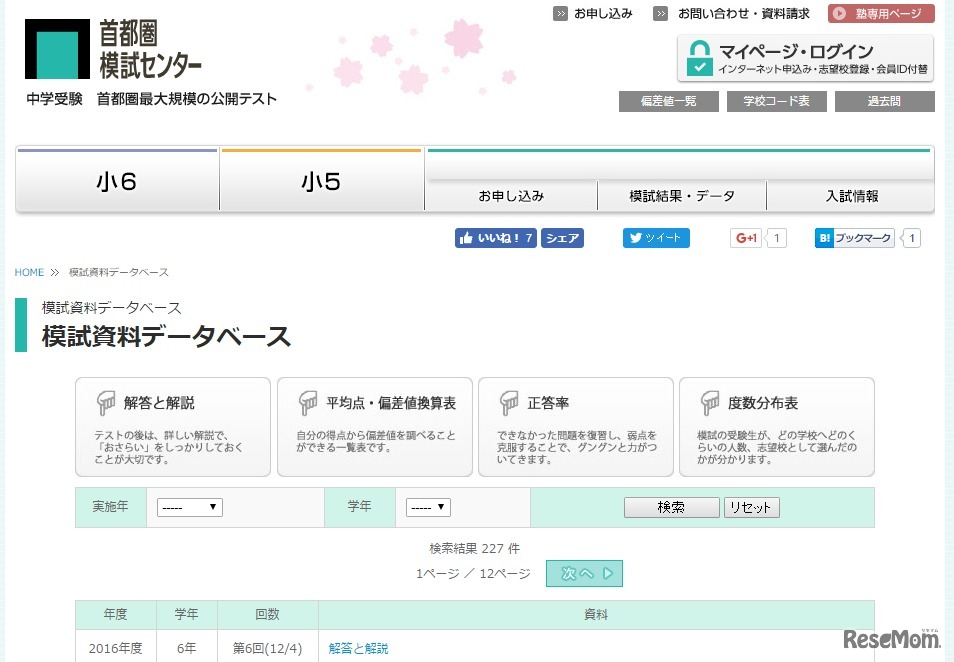Viewport: 954px width, 662px height.
Task: Click the thumbs-up icon on いいね!
Action: tap(466, 238)
